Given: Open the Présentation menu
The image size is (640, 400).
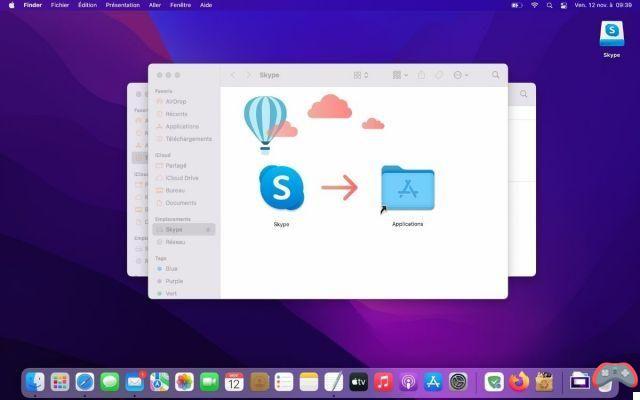Looking at the screenshot, I should click(x=122, y=5).
